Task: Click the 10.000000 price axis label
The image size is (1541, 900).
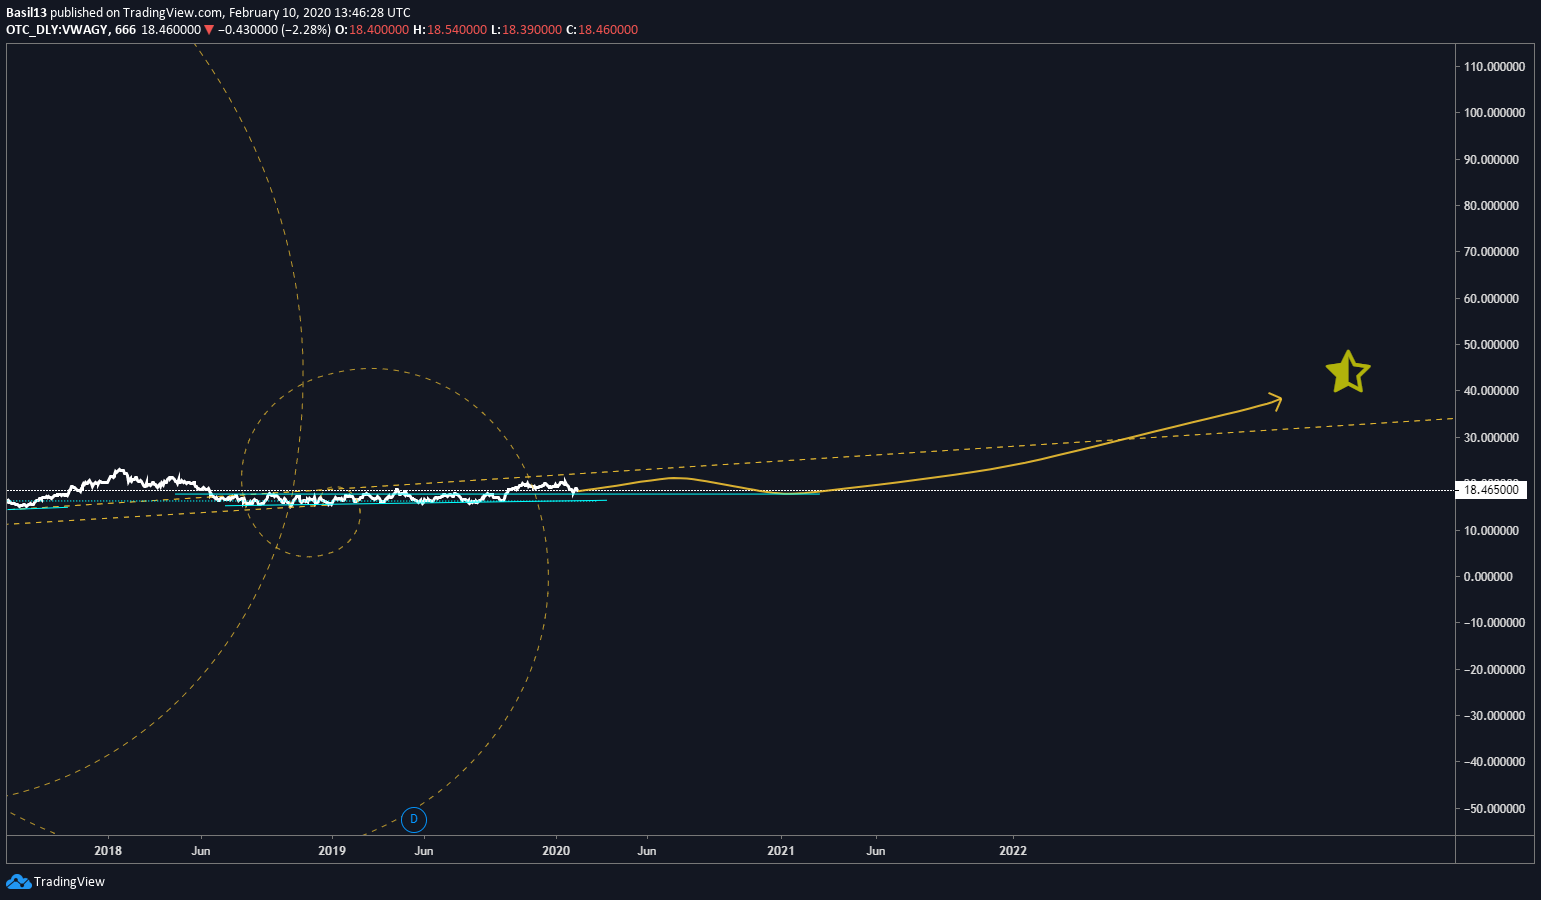Action: pyautogui.click(x=1491, y=530)
